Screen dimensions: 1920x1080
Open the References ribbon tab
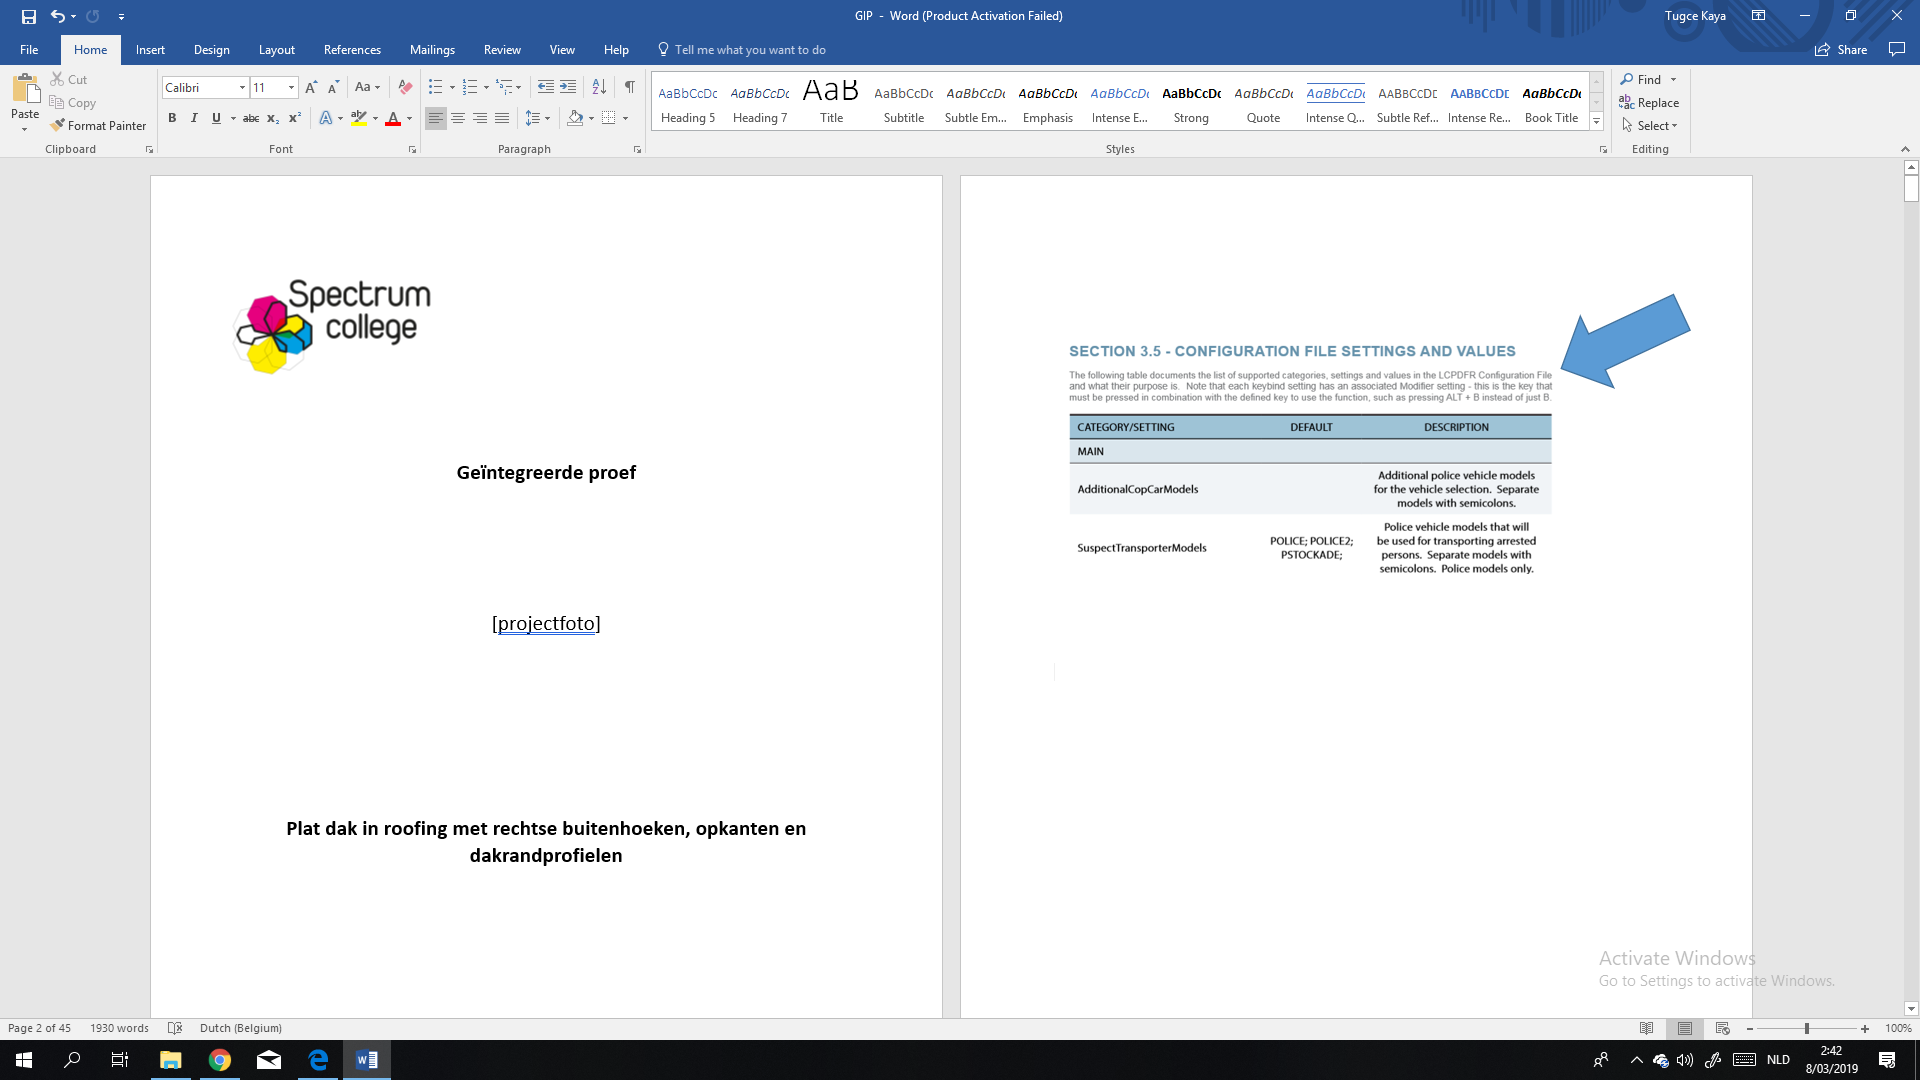(352, 50)
